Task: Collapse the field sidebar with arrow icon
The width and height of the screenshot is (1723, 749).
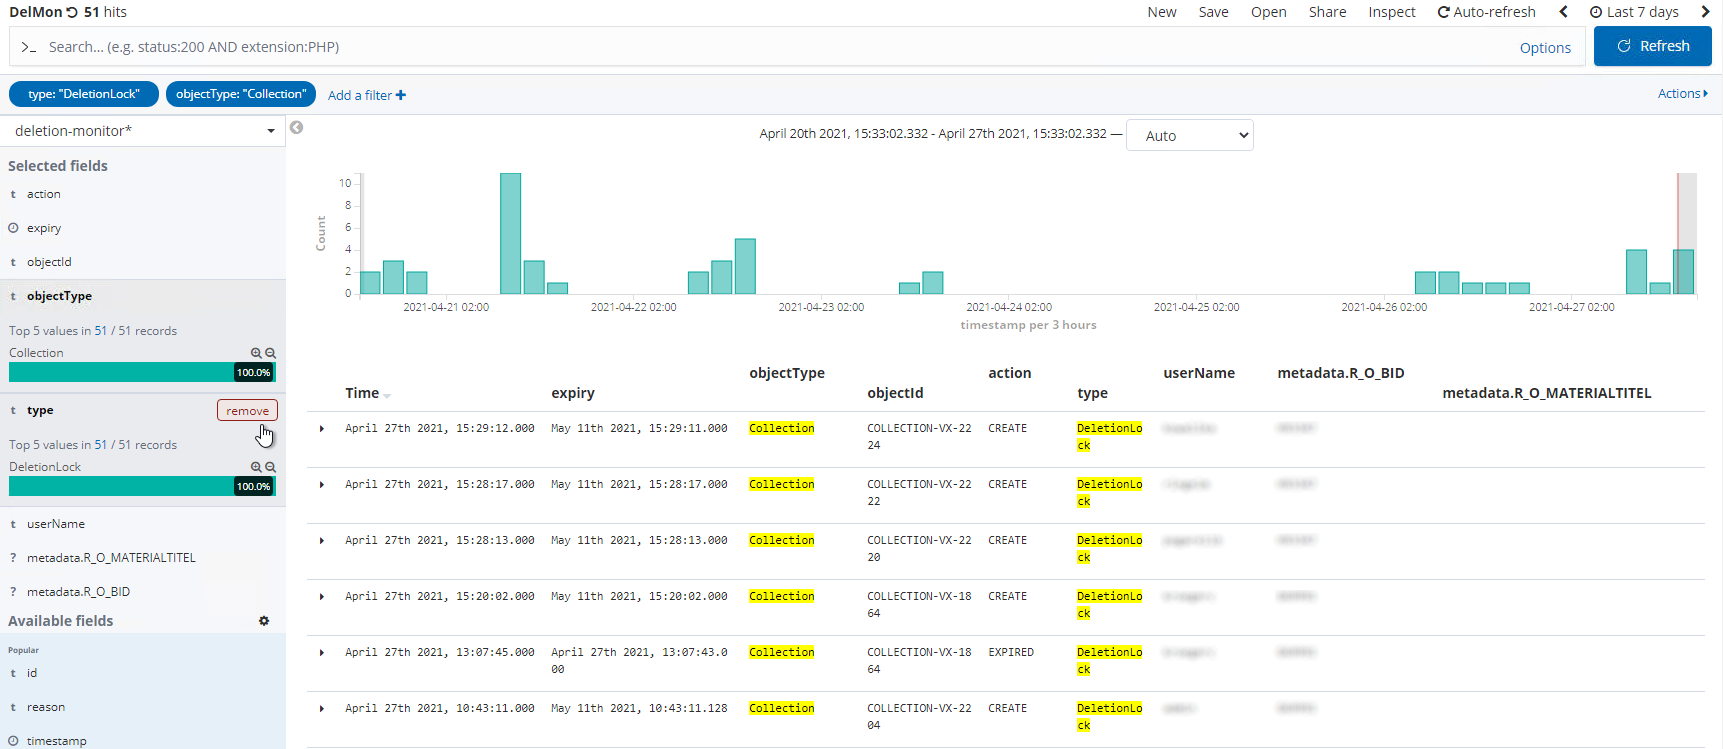Action: [296, 127]
